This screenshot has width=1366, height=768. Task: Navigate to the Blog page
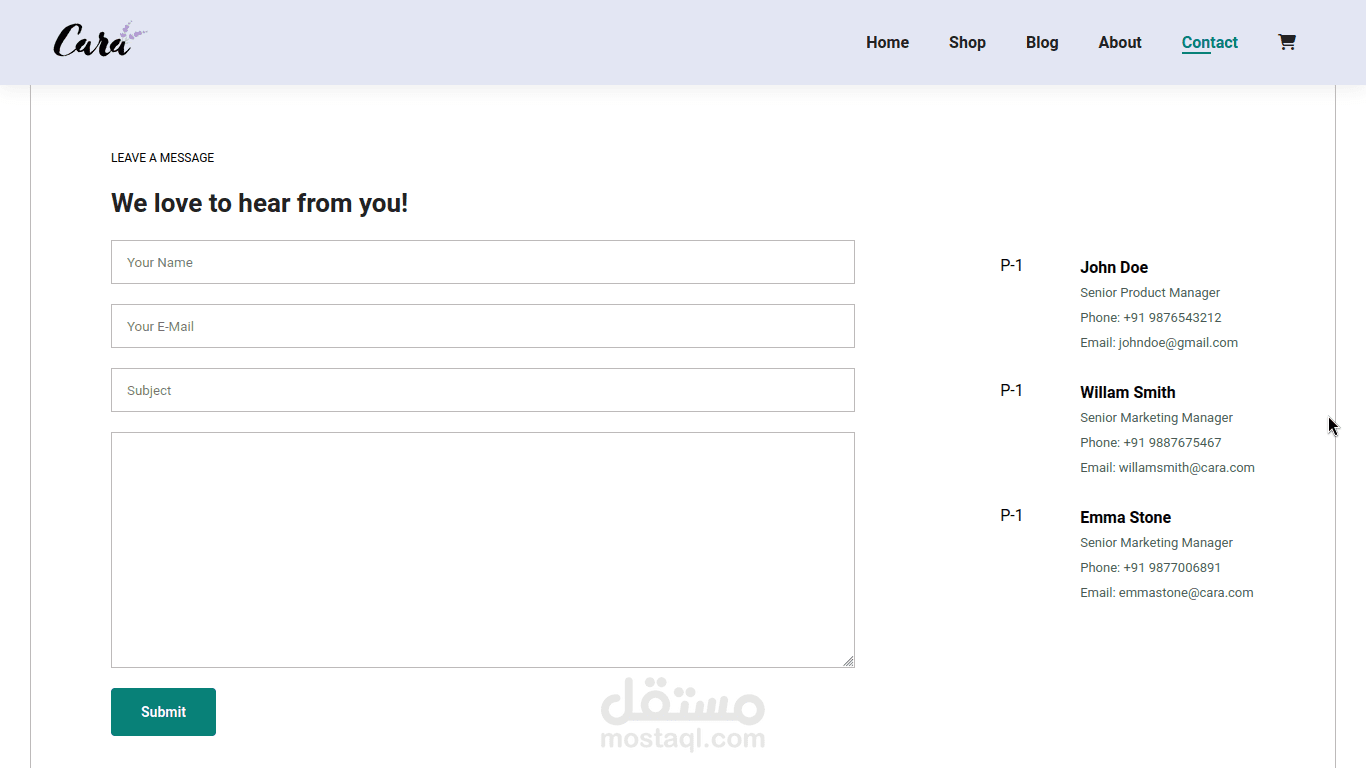click(x=1042, y=42)
